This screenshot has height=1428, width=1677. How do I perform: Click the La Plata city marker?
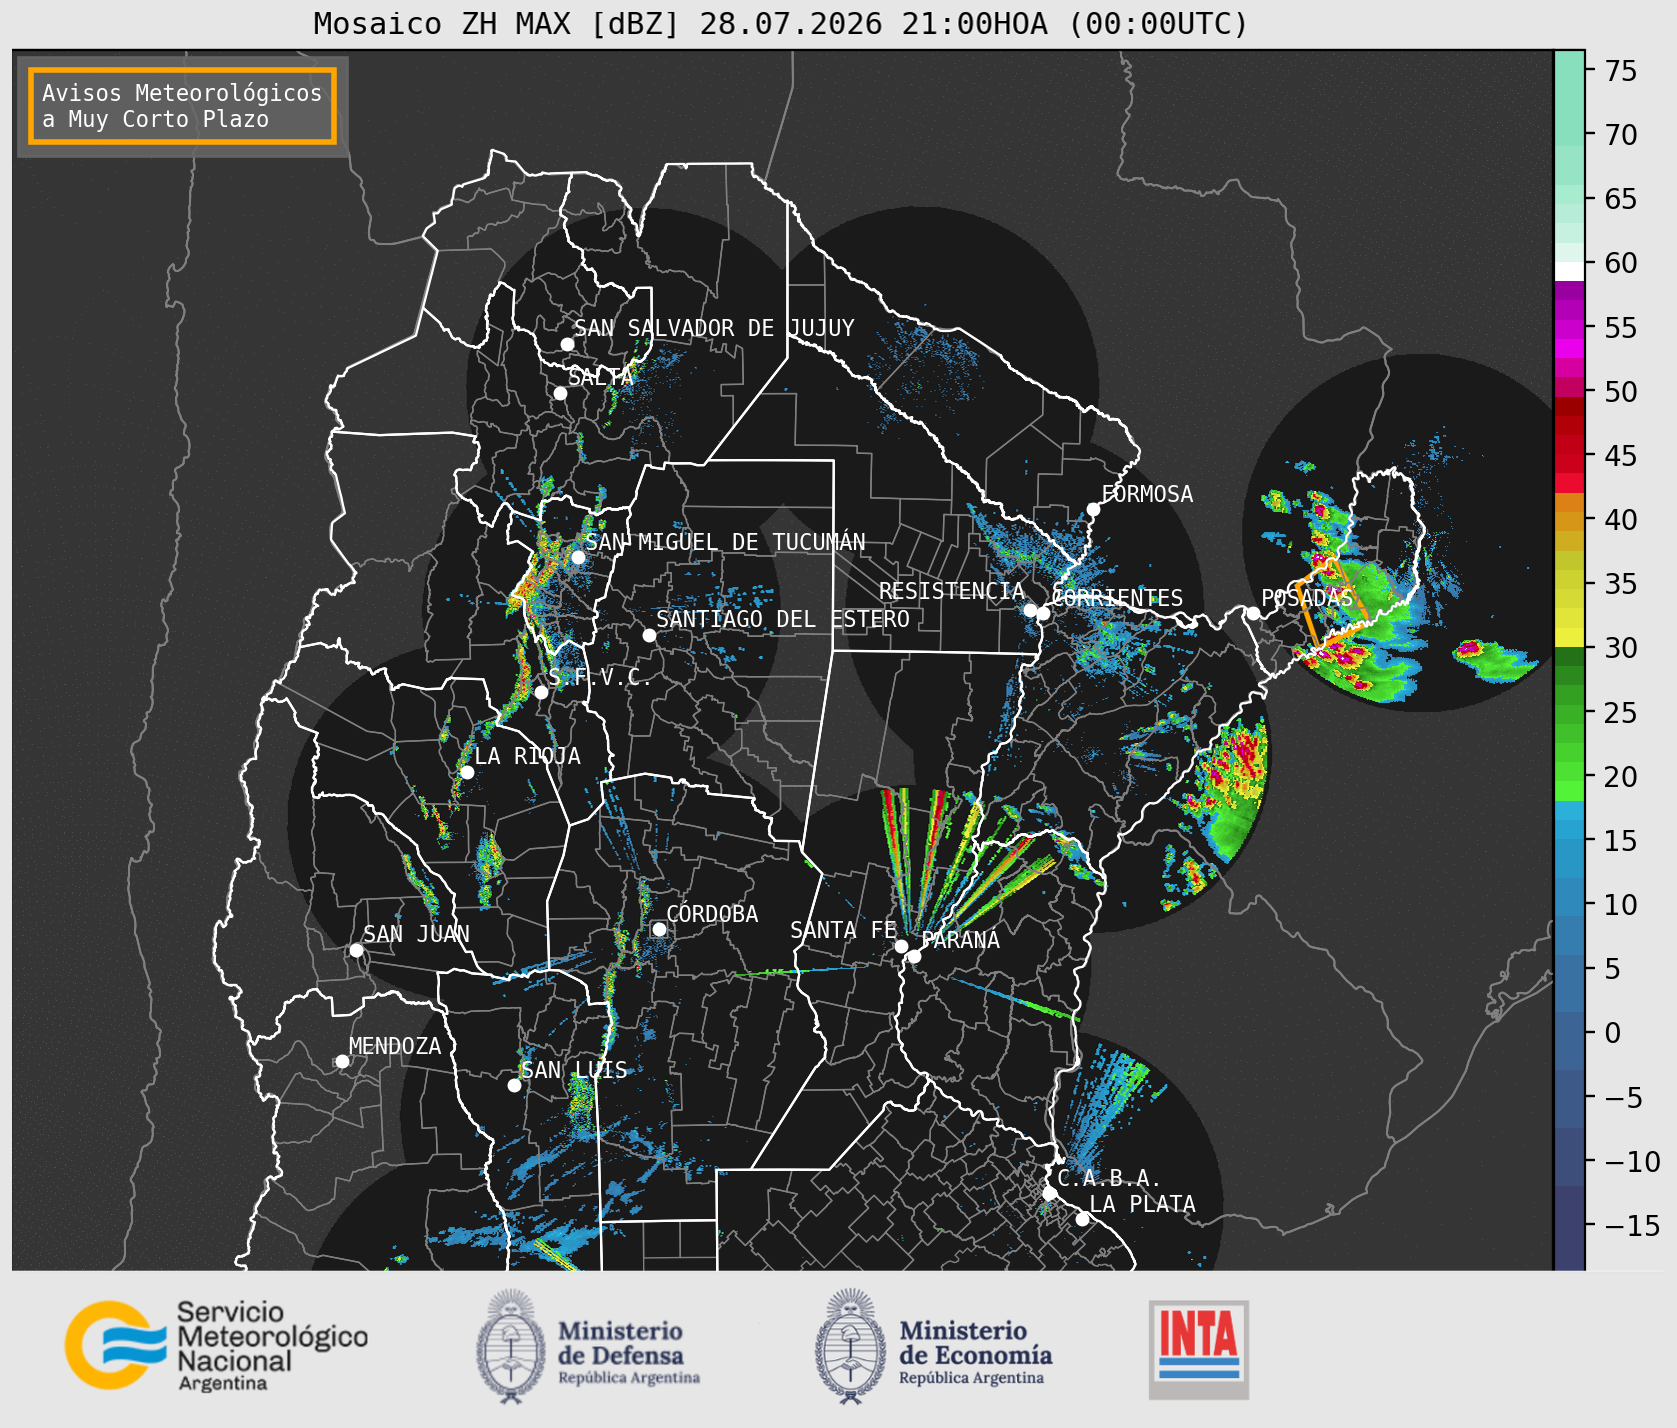coord(1082,1218)
